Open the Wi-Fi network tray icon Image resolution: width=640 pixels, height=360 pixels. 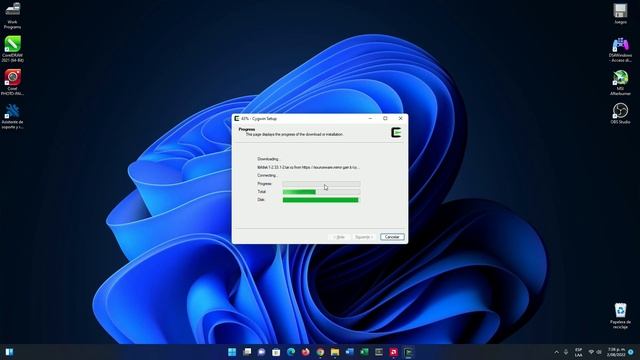click(591, 352)
